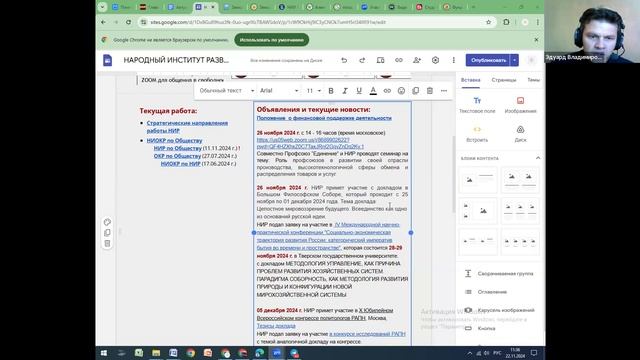Insert an emoji from text toolbar

coord(401,91)
